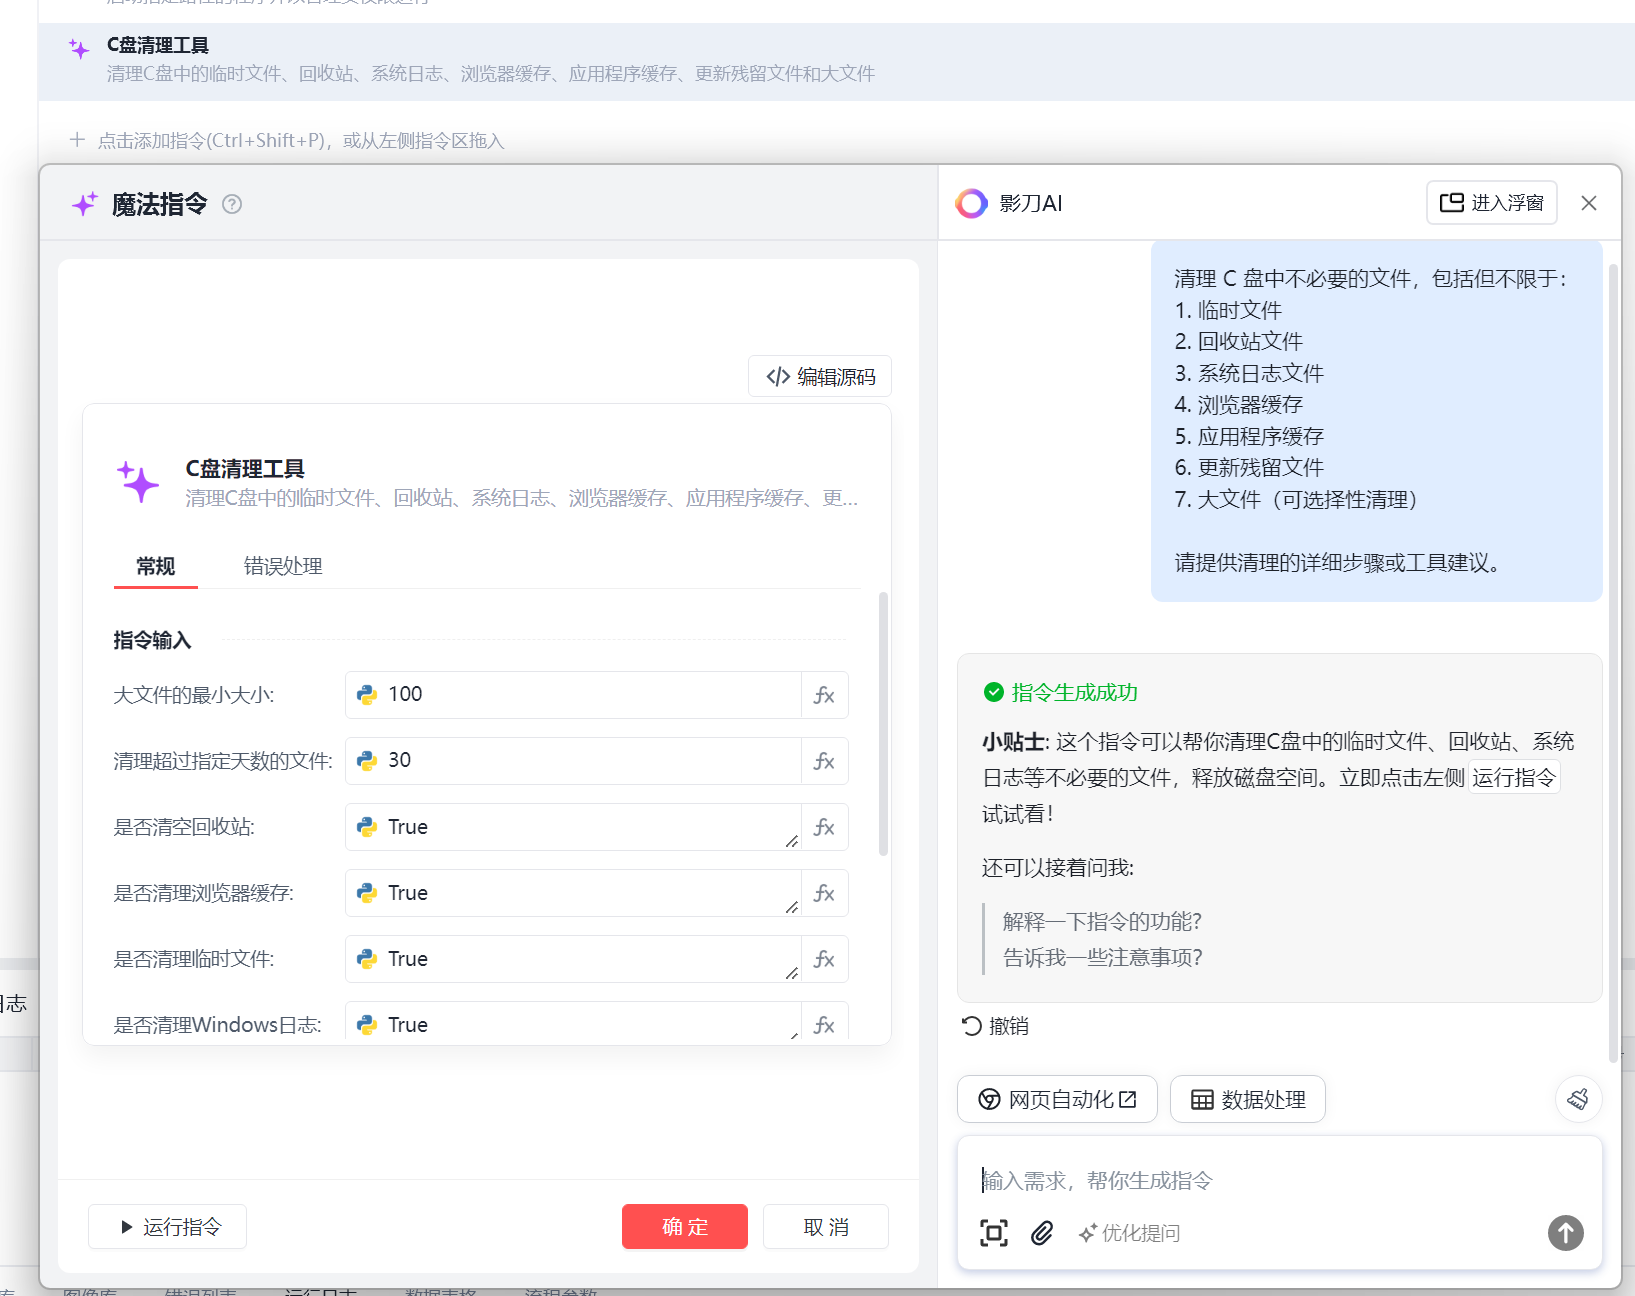Screen dimensions: 1635x1296
Task: Click the C盘清理工具 title in the card
Action: point(245,468)
